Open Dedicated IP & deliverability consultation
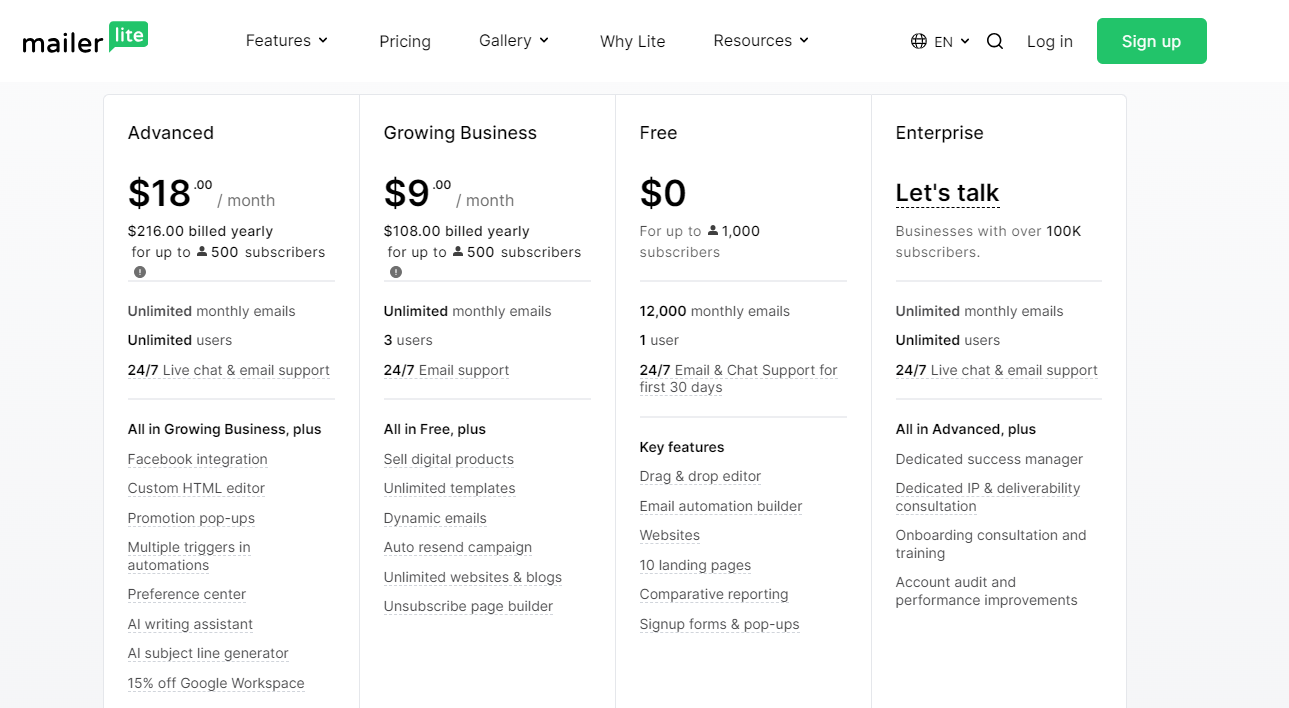Screen dimensions: 1289x708 coord(987,496)
